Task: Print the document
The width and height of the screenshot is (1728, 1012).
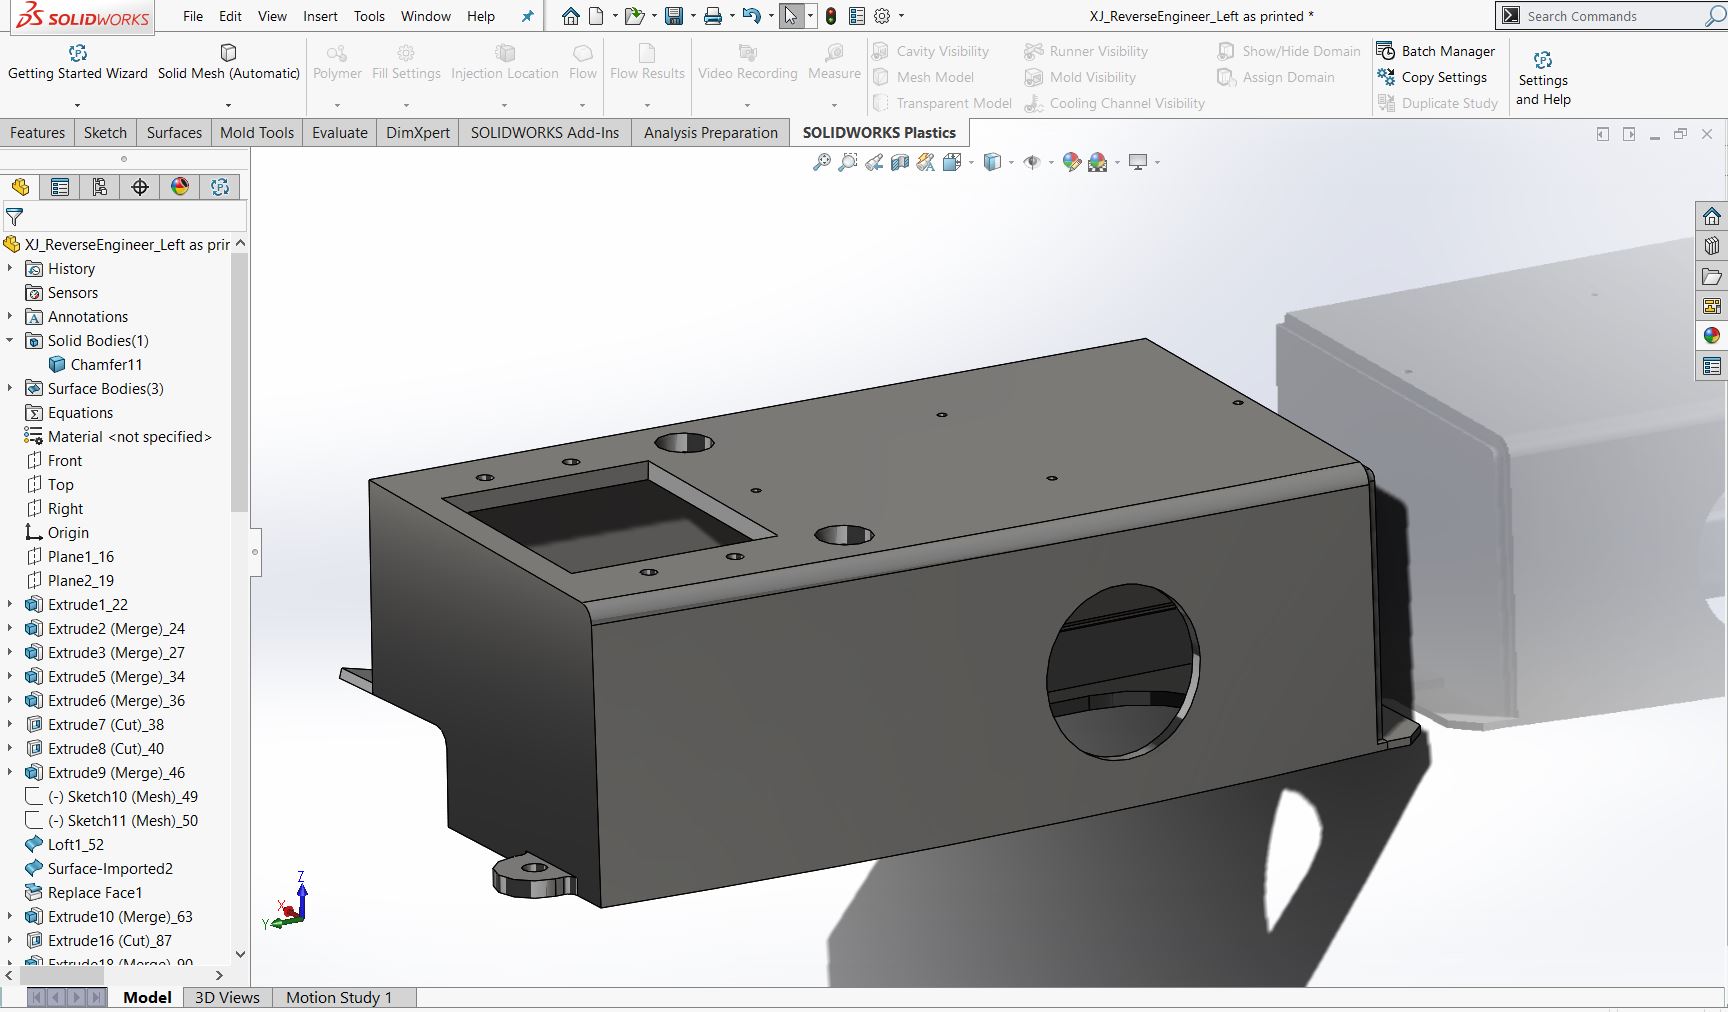Action: click(712, 16)
